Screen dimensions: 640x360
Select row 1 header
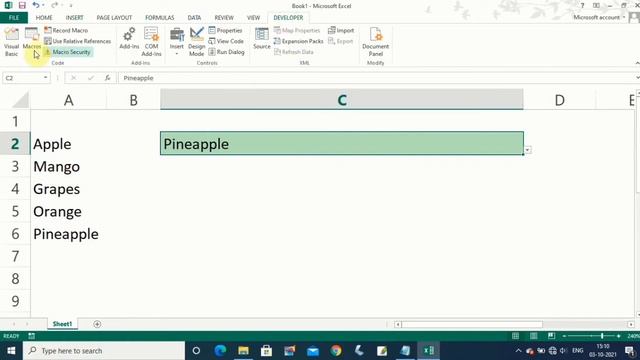pyautogui.click(x=15, y=121)
